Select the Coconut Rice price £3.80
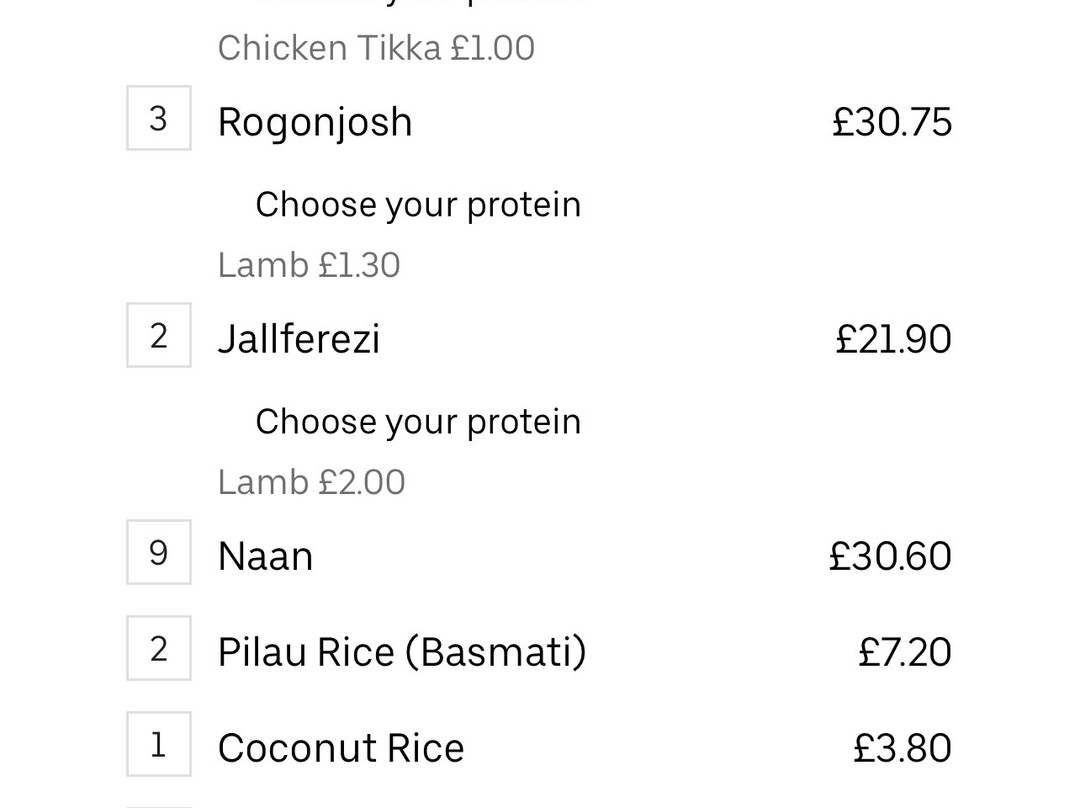This screenshot has width=1080, height=808. tap(902, 748)
